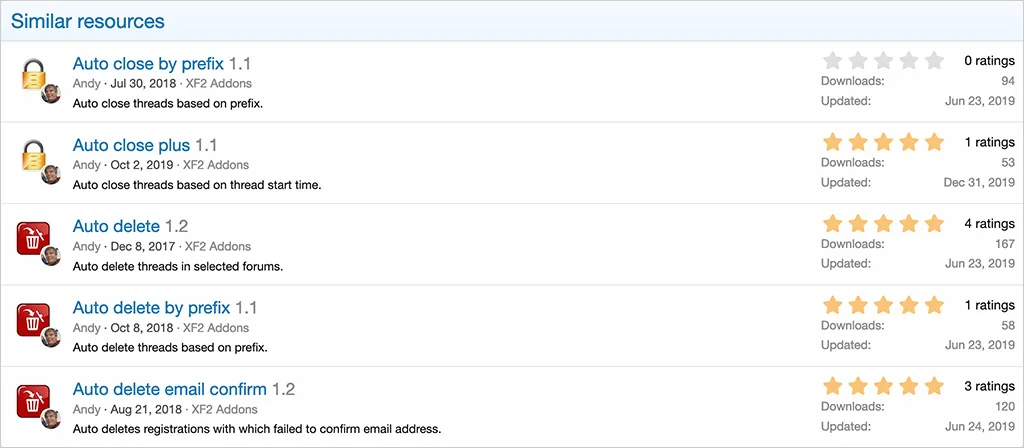Click the padlock icon for Auto close by prefix
Viewport: 1024px width, 448px height.
[x=34, y=77]
